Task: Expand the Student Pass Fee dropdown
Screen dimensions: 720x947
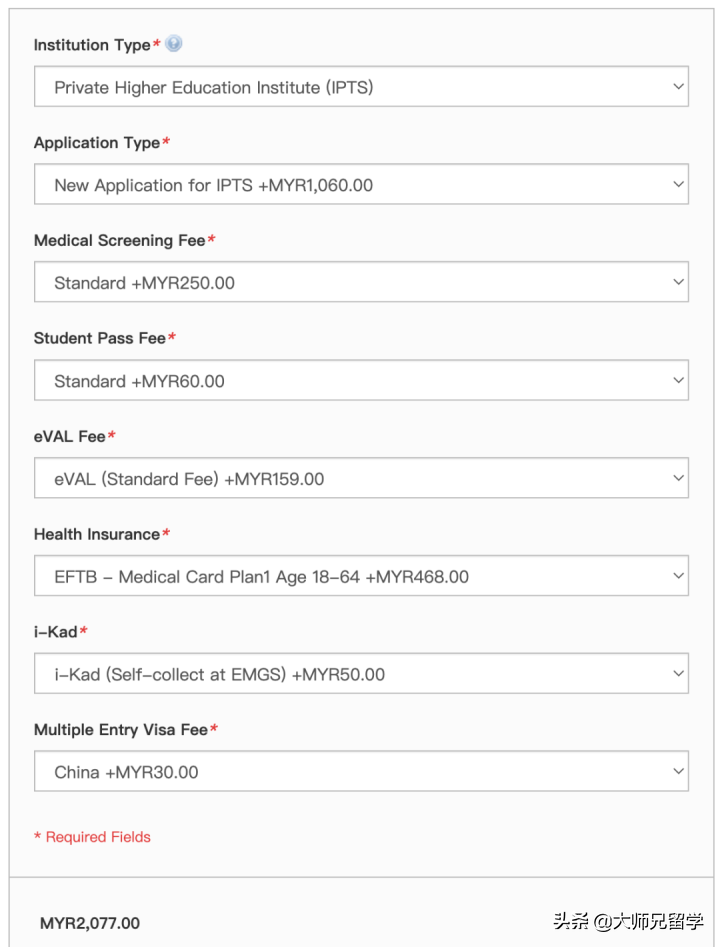Action: click(x=360, y=381)
